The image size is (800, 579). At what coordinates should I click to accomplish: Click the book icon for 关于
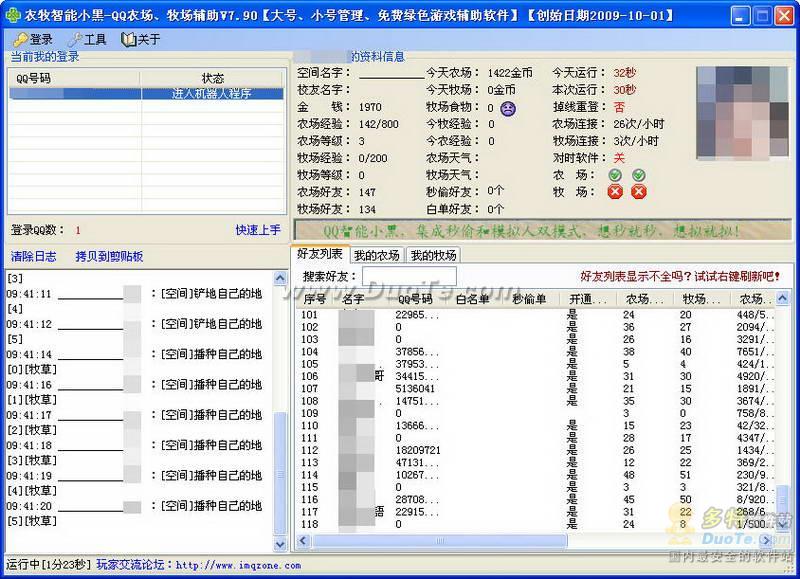point(128,39)
